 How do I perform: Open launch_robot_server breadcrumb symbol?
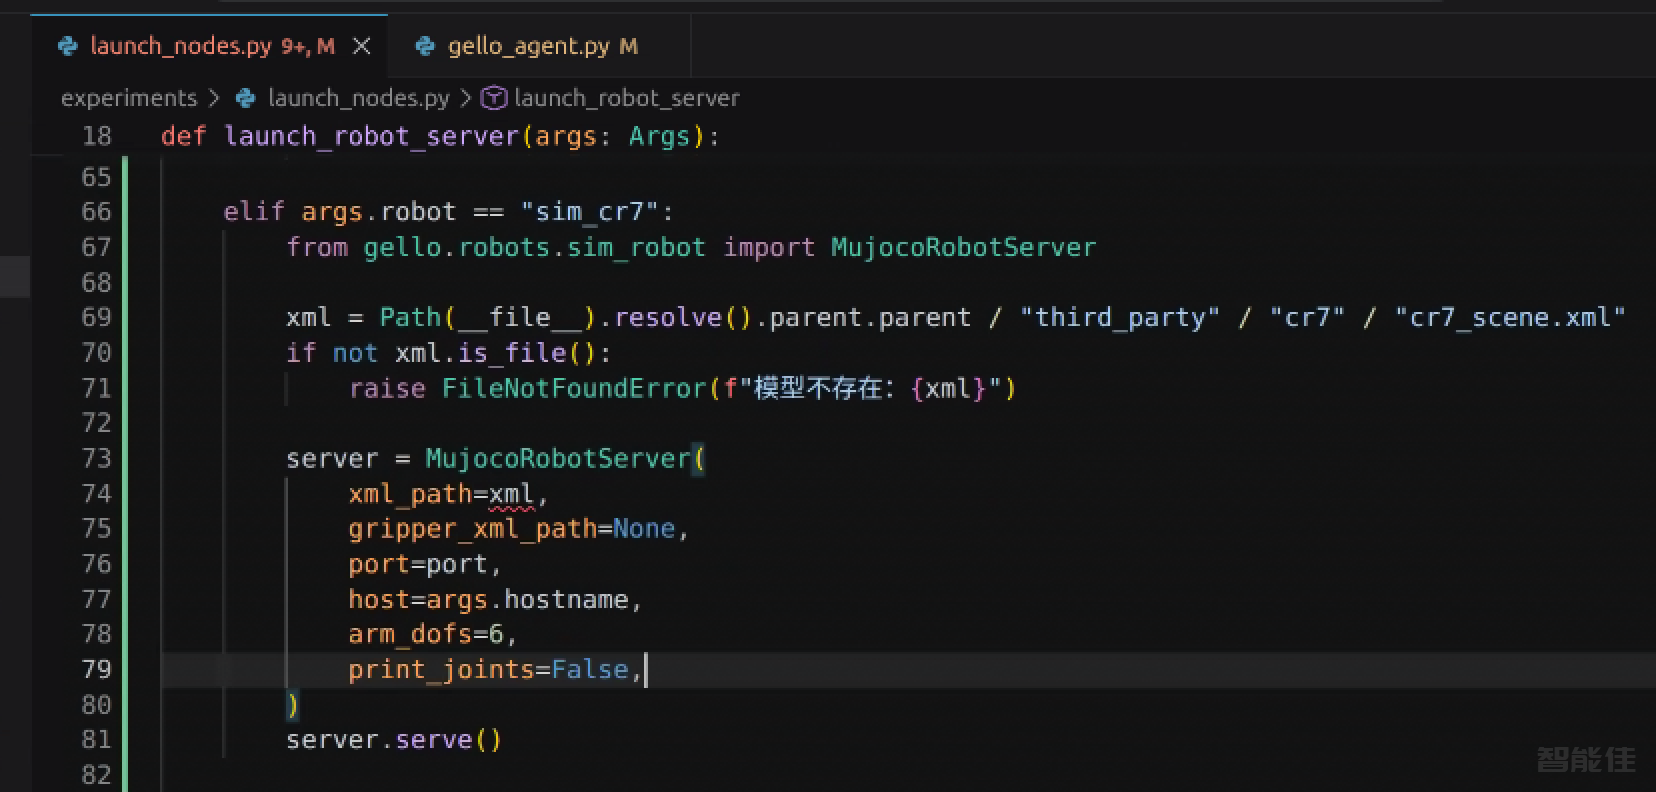626,98
